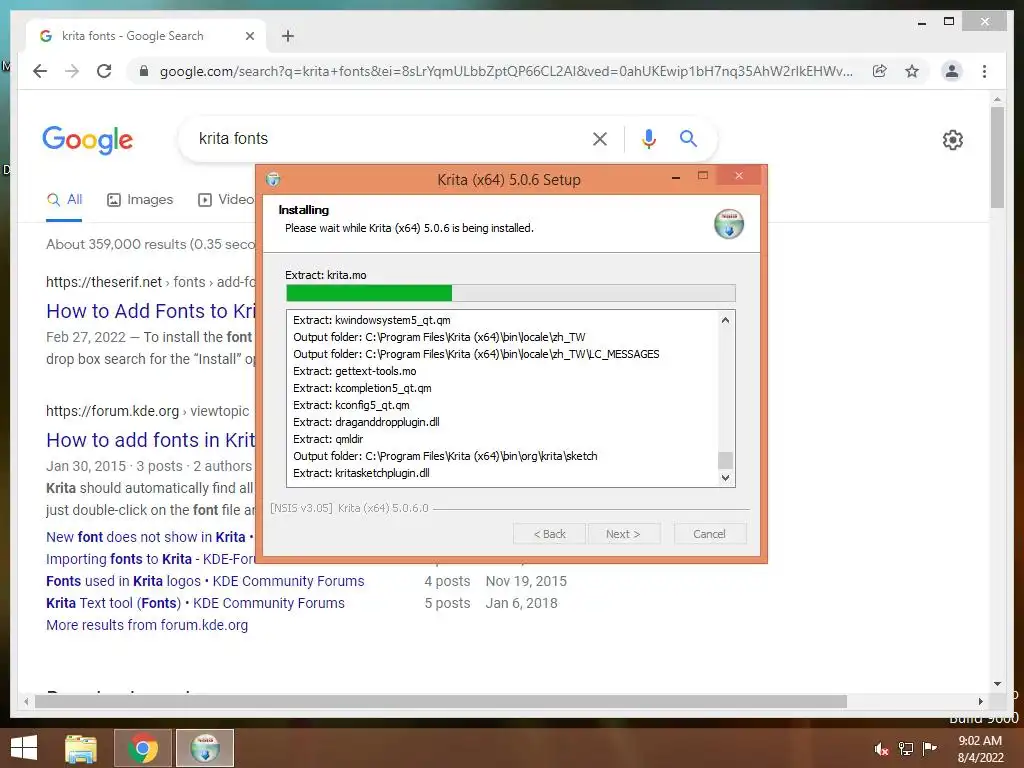Click install log scroll up arrow

pyautogui.click(x=725, y=320)
